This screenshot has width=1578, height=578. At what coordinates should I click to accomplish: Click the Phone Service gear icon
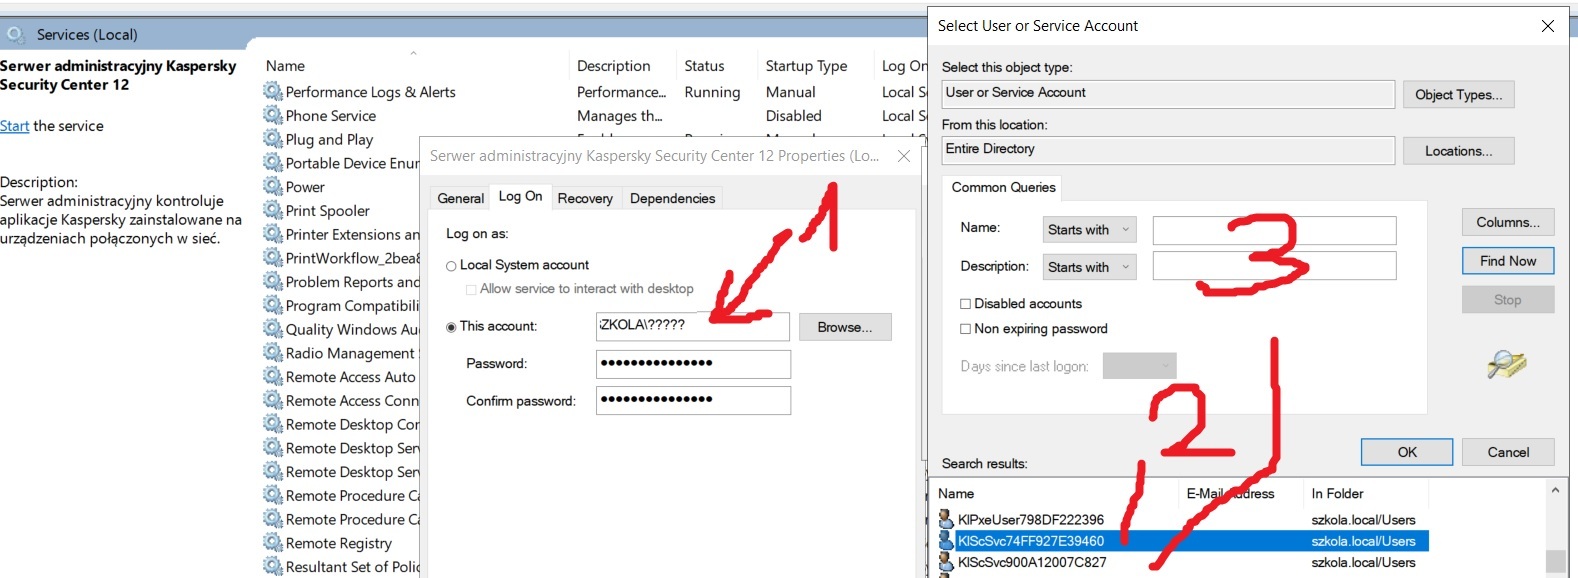272,115
